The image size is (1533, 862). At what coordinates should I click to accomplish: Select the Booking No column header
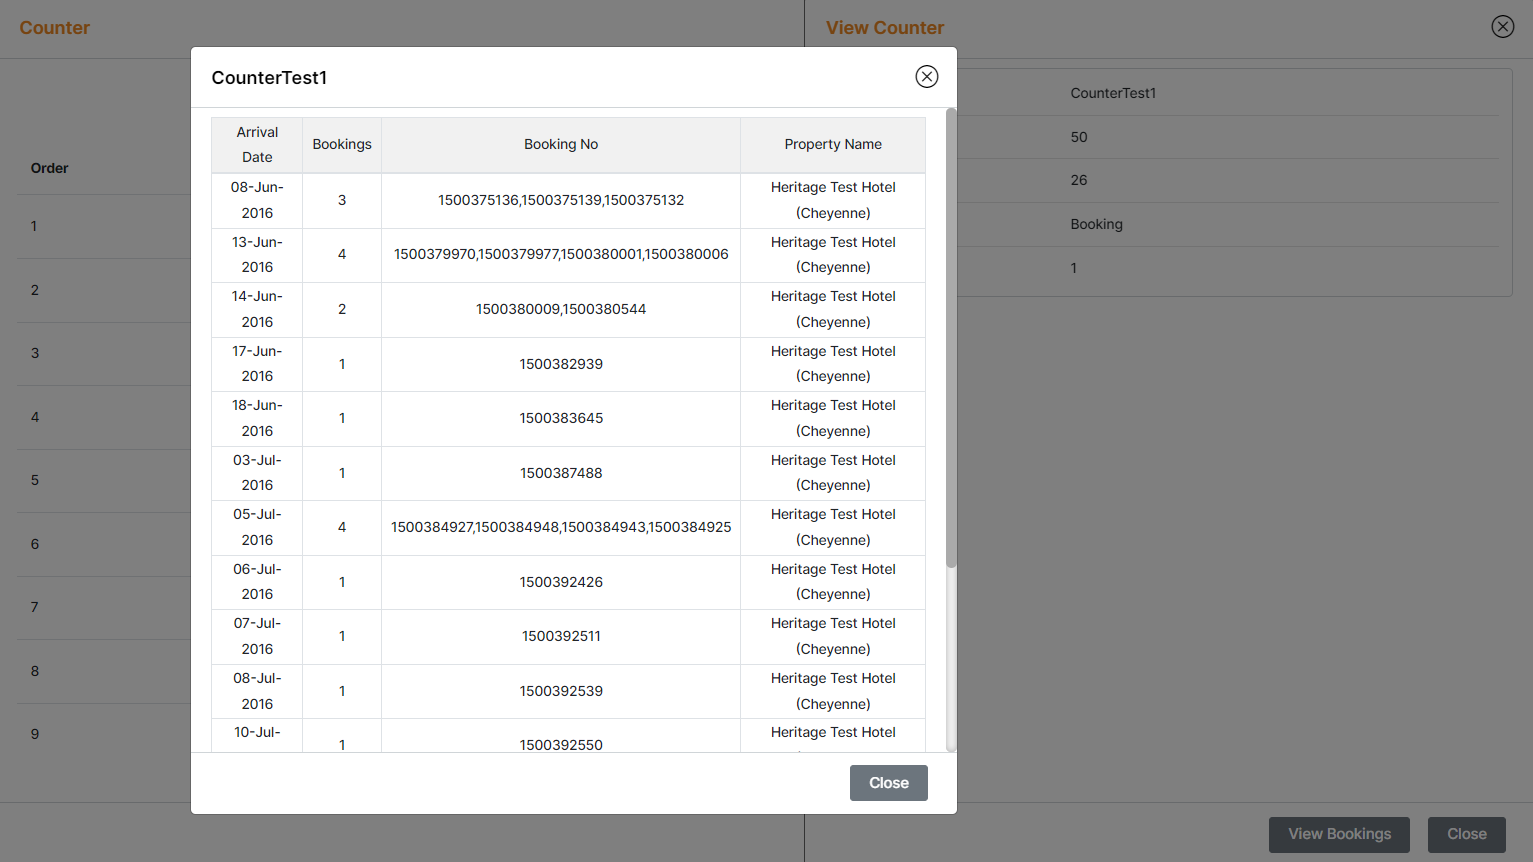(561, 145)
